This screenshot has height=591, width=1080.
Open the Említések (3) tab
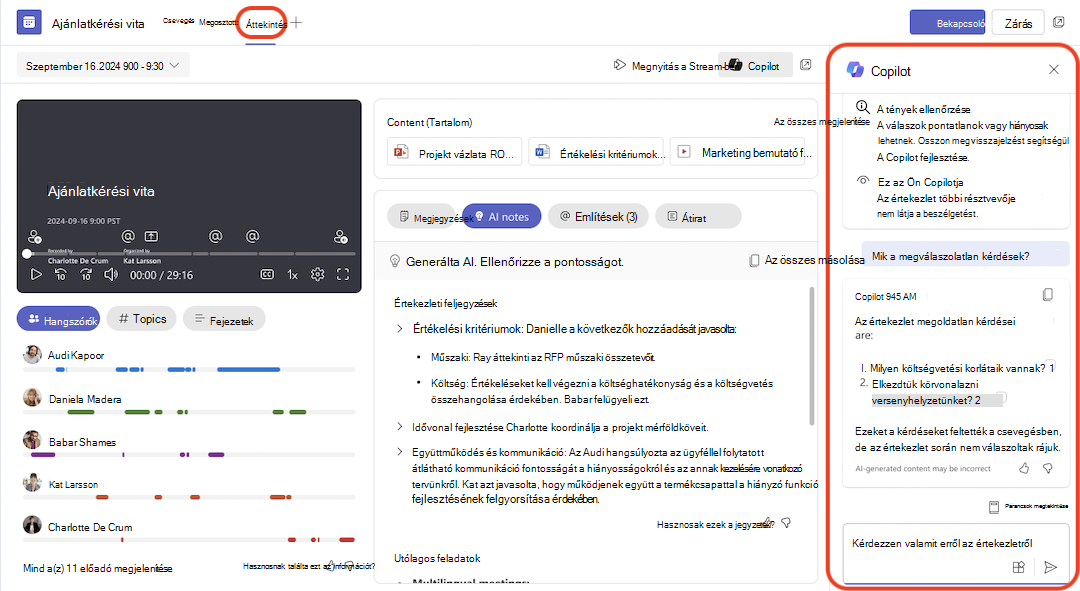click(598, 216)
